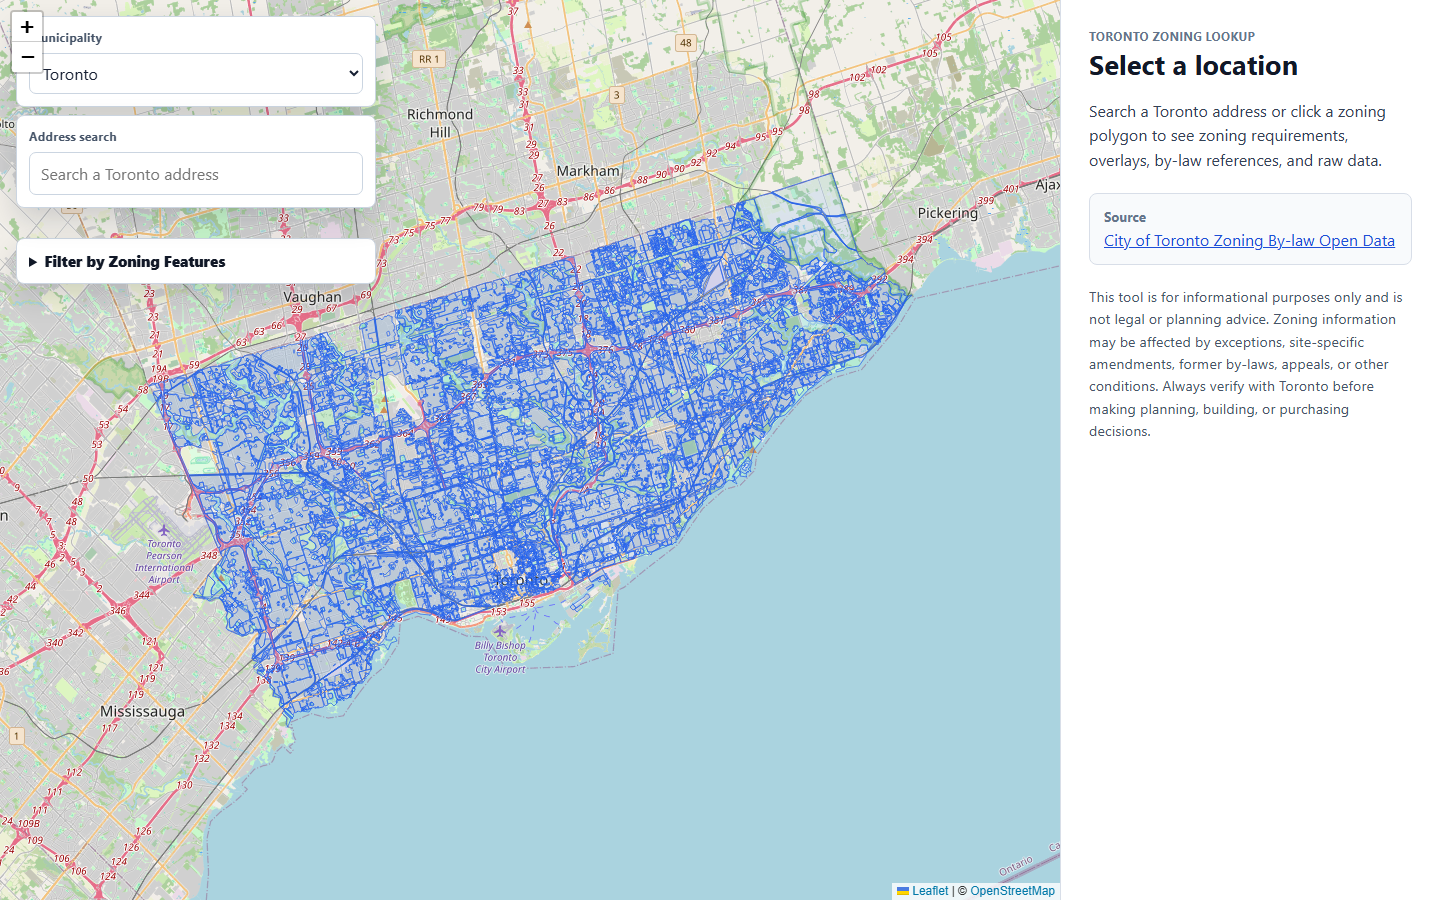Click the route 3 shield near Markham
This screenshot has height=900, width=1440.
pyautogui.click(x=616, y=95)
